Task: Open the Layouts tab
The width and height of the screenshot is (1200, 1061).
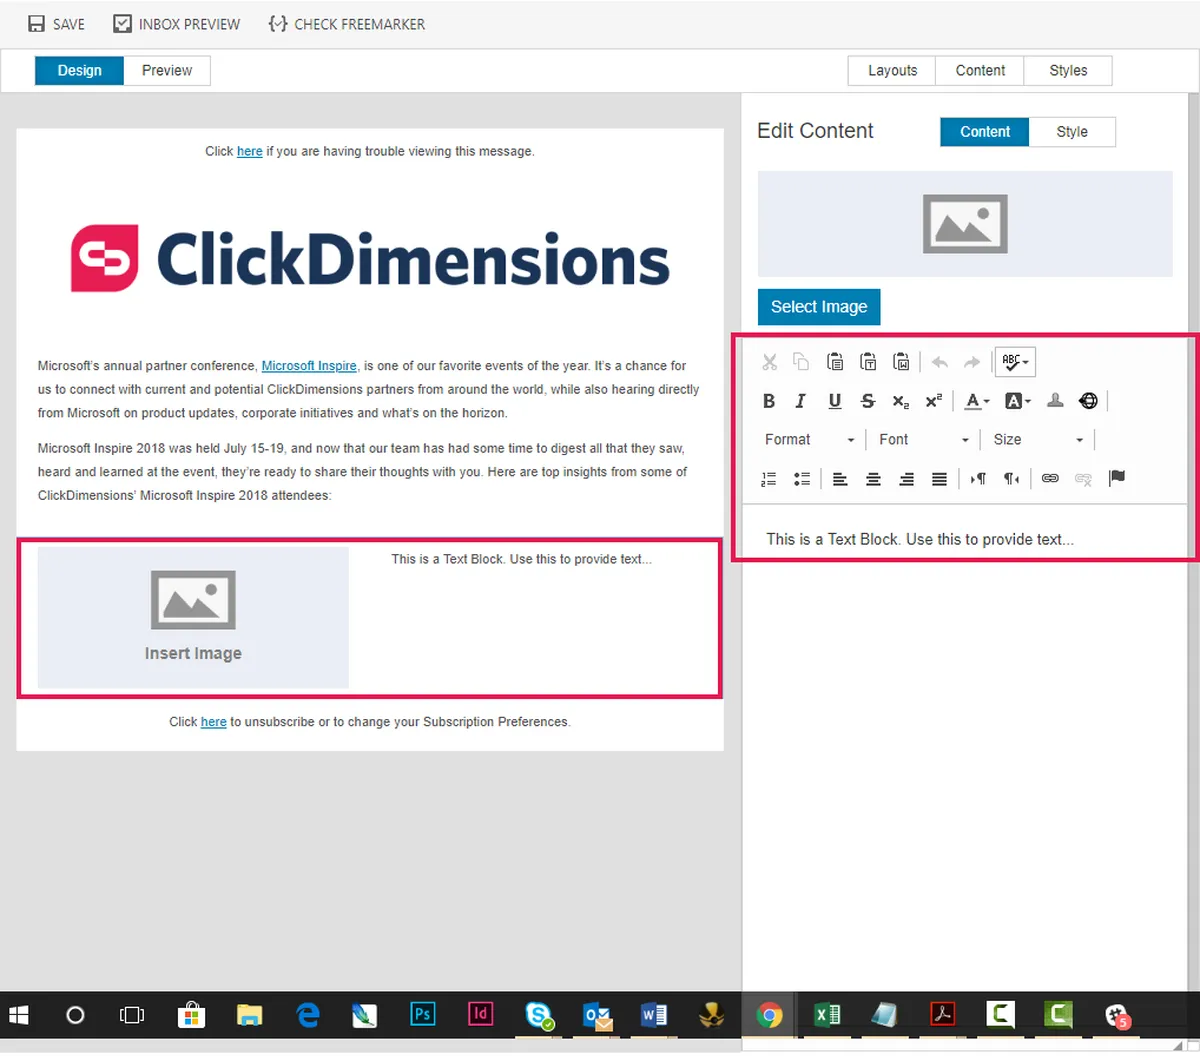Action: tap(892, 70)
